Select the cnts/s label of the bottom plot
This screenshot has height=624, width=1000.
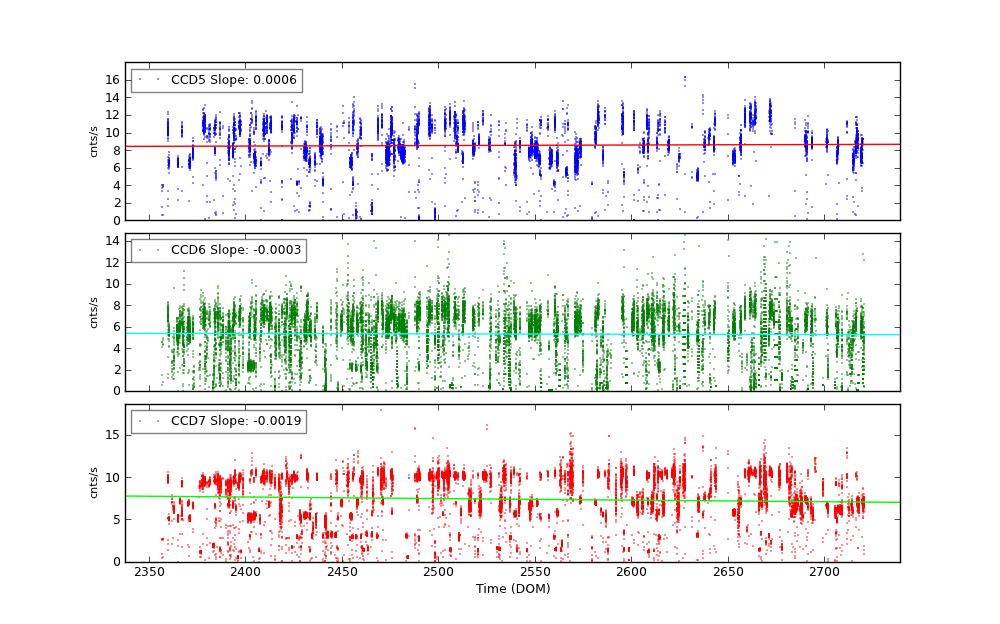coord(94,483)
